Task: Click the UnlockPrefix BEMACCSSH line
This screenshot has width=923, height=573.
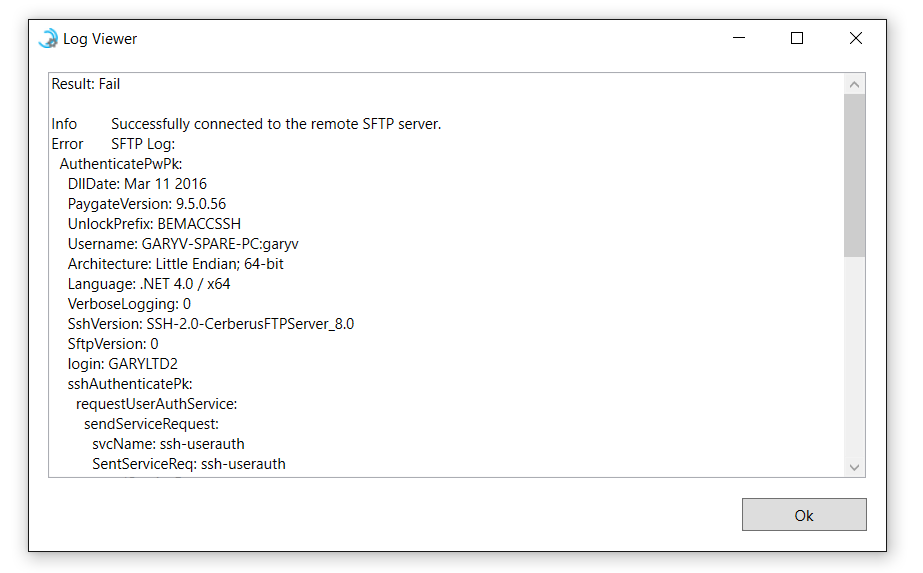Action: [154, 224]
